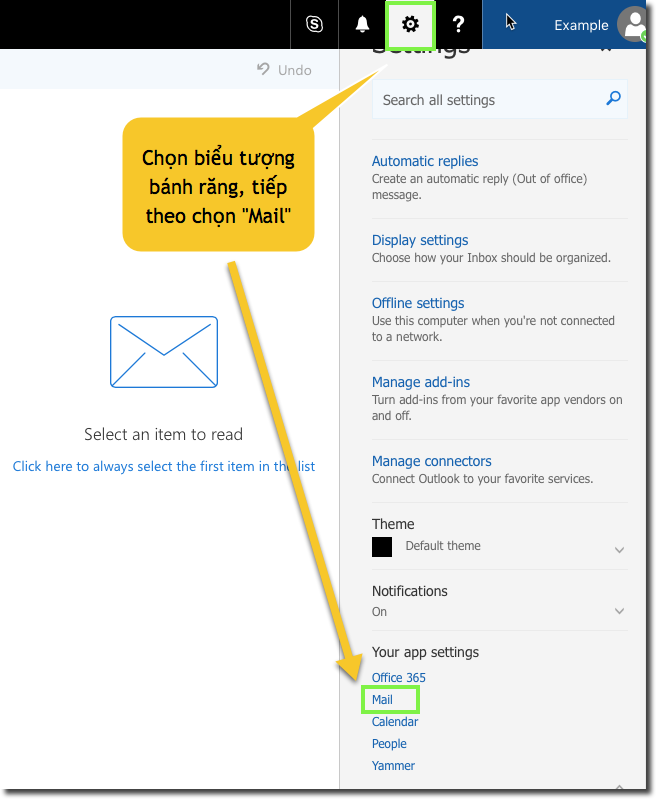Viewport: 656px width, 799px height.
Task: Click the Example account avatar
Action: [633, 25]
